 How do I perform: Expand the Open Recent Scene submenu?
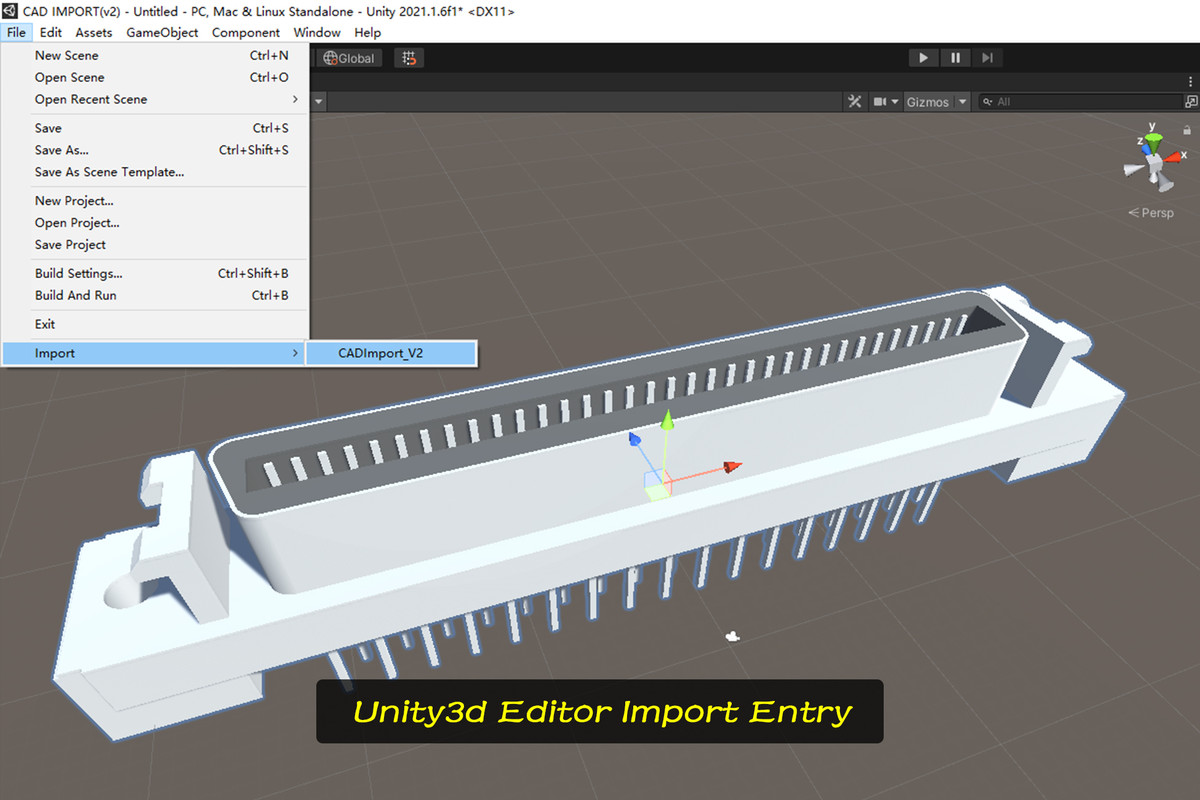click(155, 99)
